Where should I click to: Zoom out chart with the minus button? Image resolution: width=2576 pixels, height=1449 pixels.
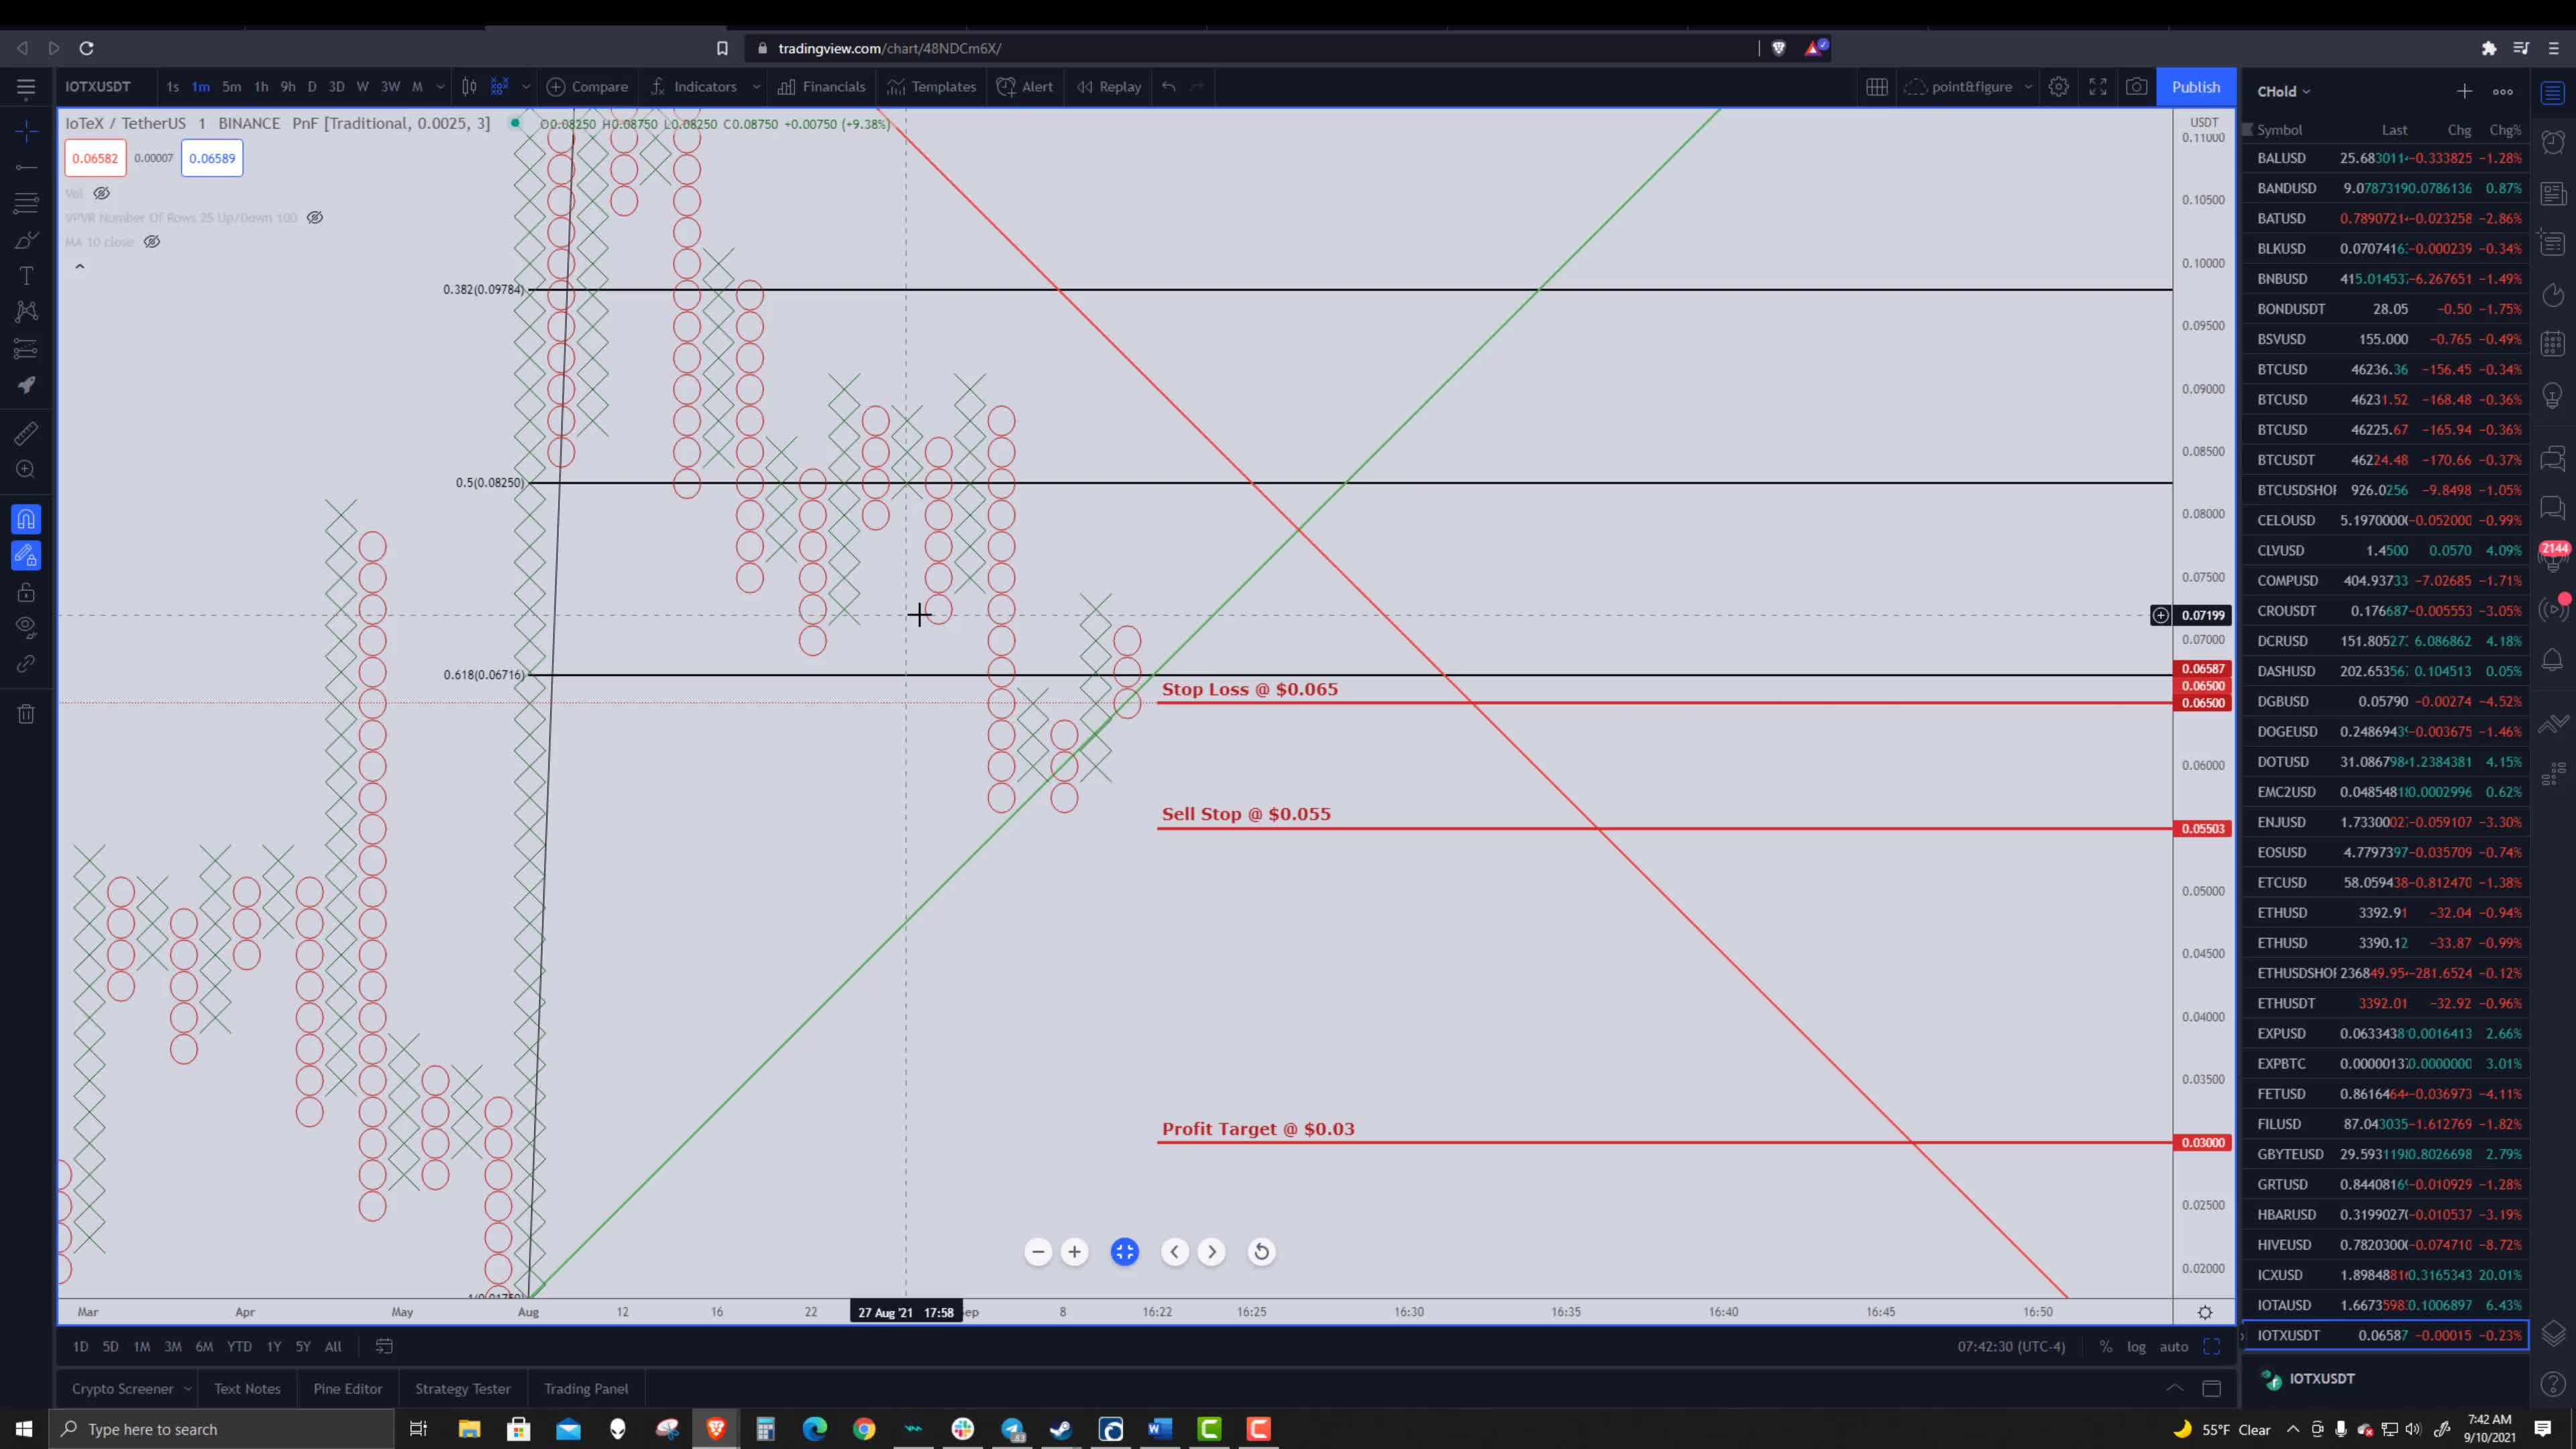click(x=1038, y=1252)
